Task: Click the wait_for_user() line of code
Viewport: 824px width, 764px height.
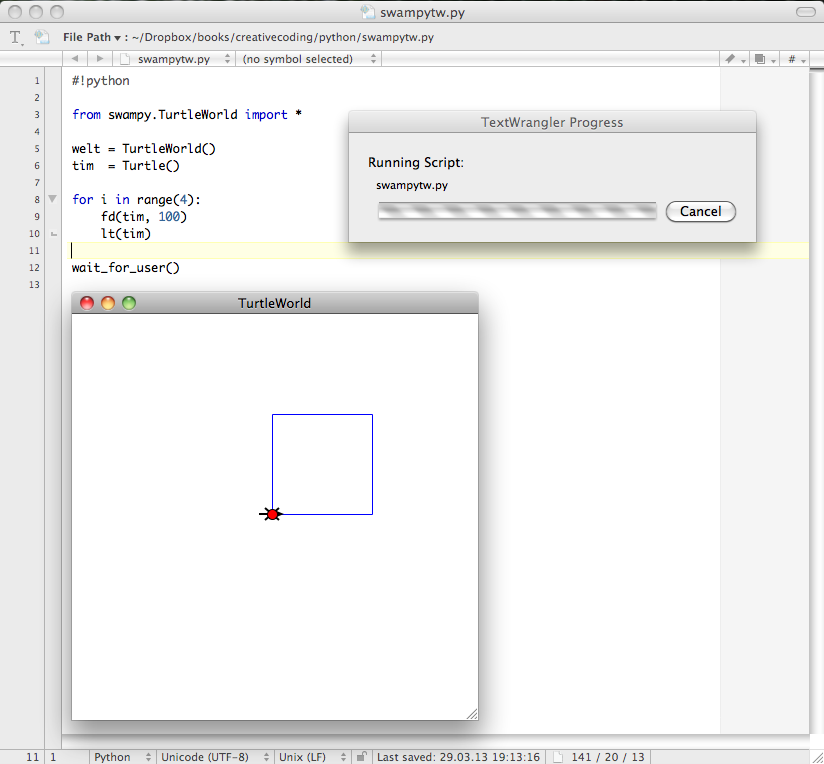Action: coord(126,267)
